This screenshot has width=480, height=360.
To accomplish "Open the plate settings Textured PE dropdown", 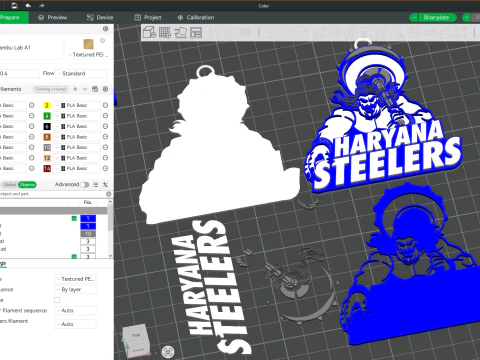I will [x=75, y=279].
